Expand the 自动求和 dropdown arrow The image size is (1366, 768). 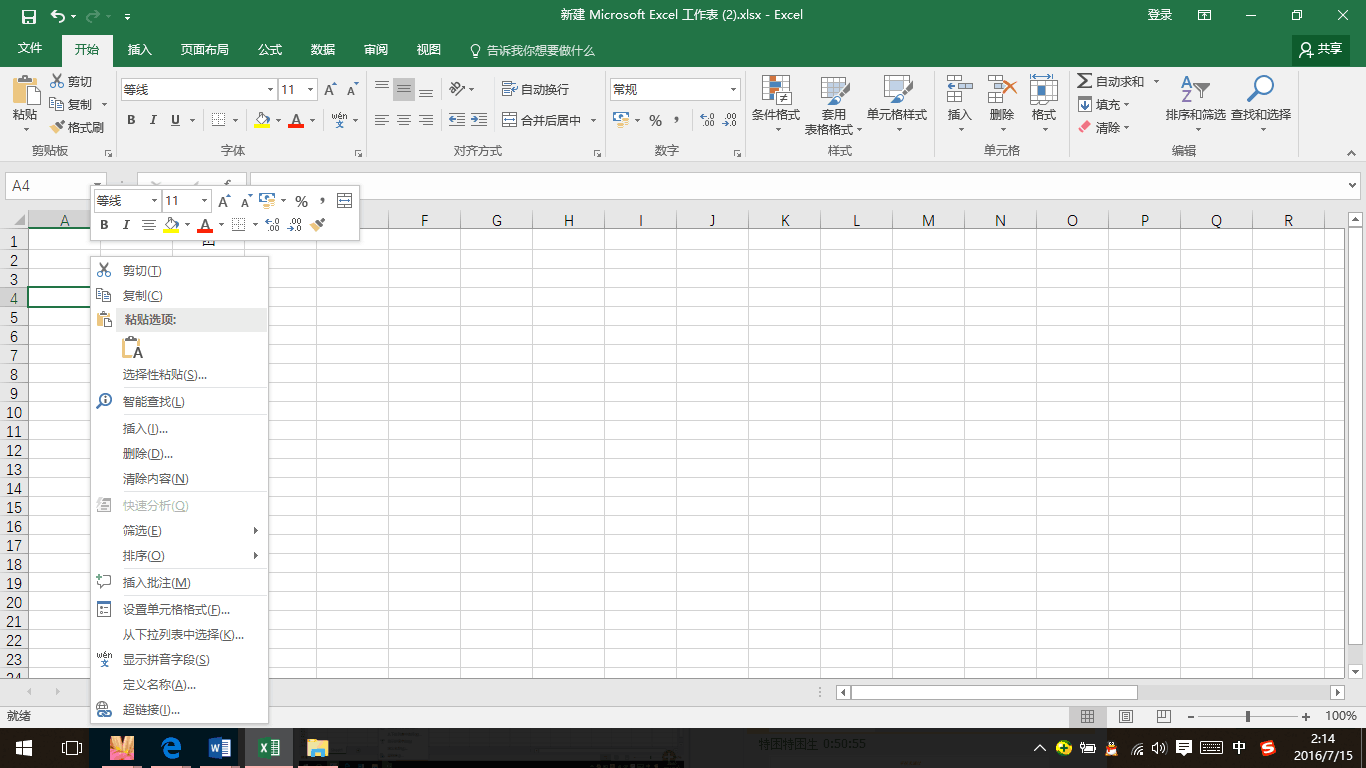[x=1157, y=81]
